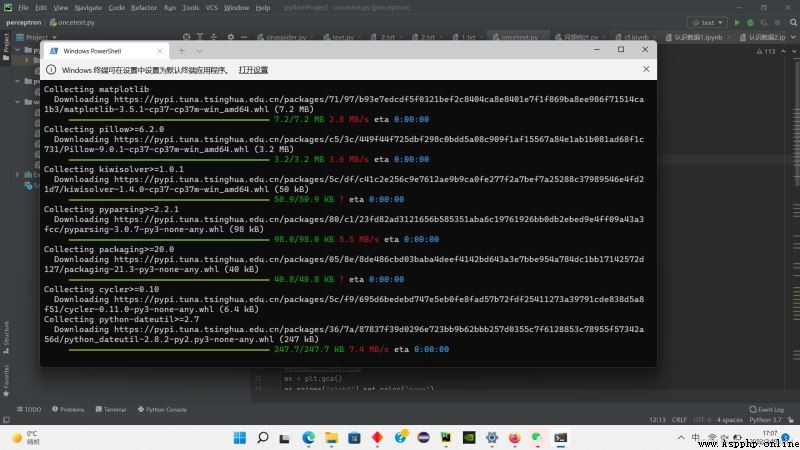Open the Refactor menu
Image resolution: width=800 pixels, height=450 pixels.
(144, 8)
